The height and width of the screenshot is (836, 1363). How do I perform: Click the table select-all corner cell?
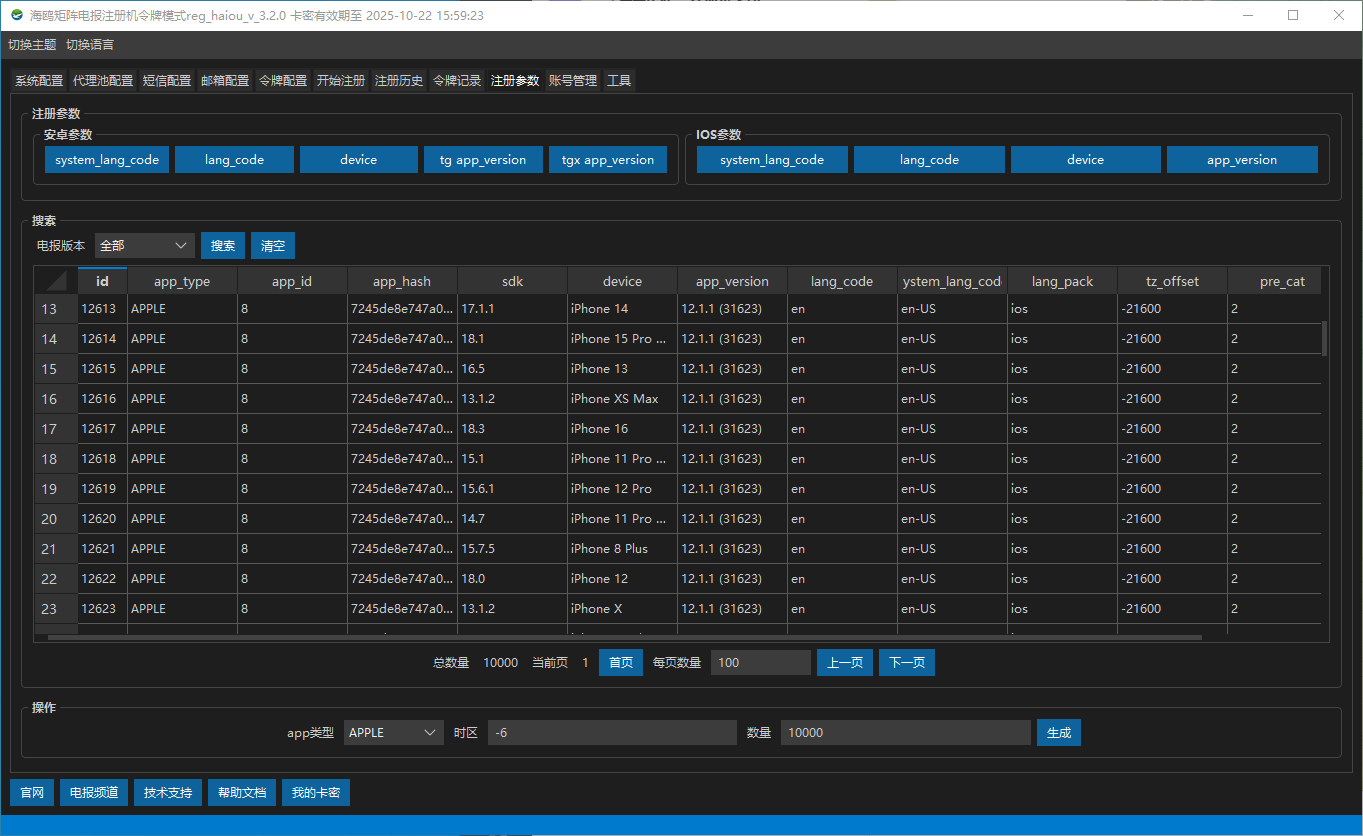point(56,281)
